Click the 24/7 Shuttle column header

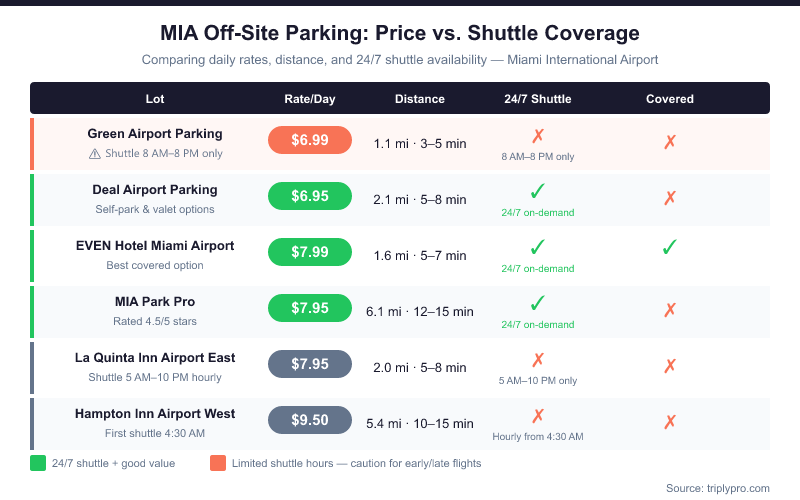tap(538, 99)
